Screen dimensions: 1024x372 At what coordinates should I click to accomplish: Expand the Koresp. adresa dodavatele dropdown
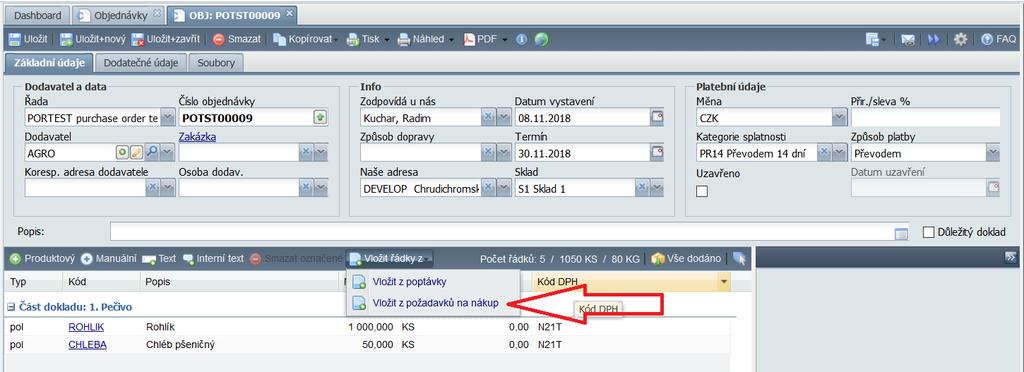167,188
